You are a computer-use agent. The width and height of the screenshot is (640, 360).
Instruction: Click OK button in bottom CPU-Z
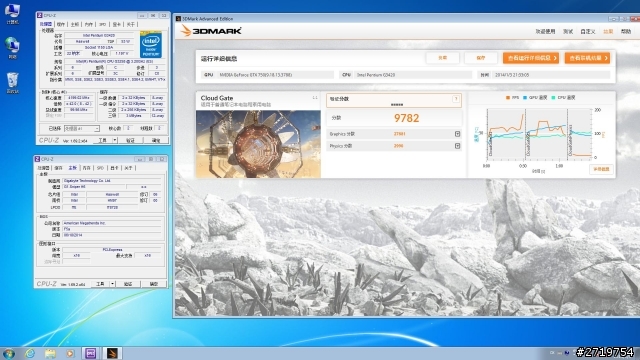point(153,284)
